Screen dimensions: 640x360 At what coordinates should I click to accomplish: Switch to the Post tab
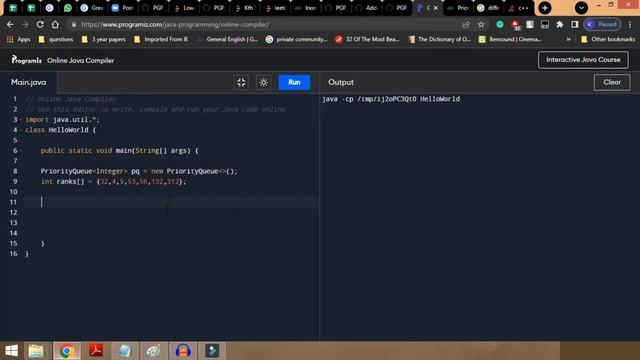click(123, 8)
